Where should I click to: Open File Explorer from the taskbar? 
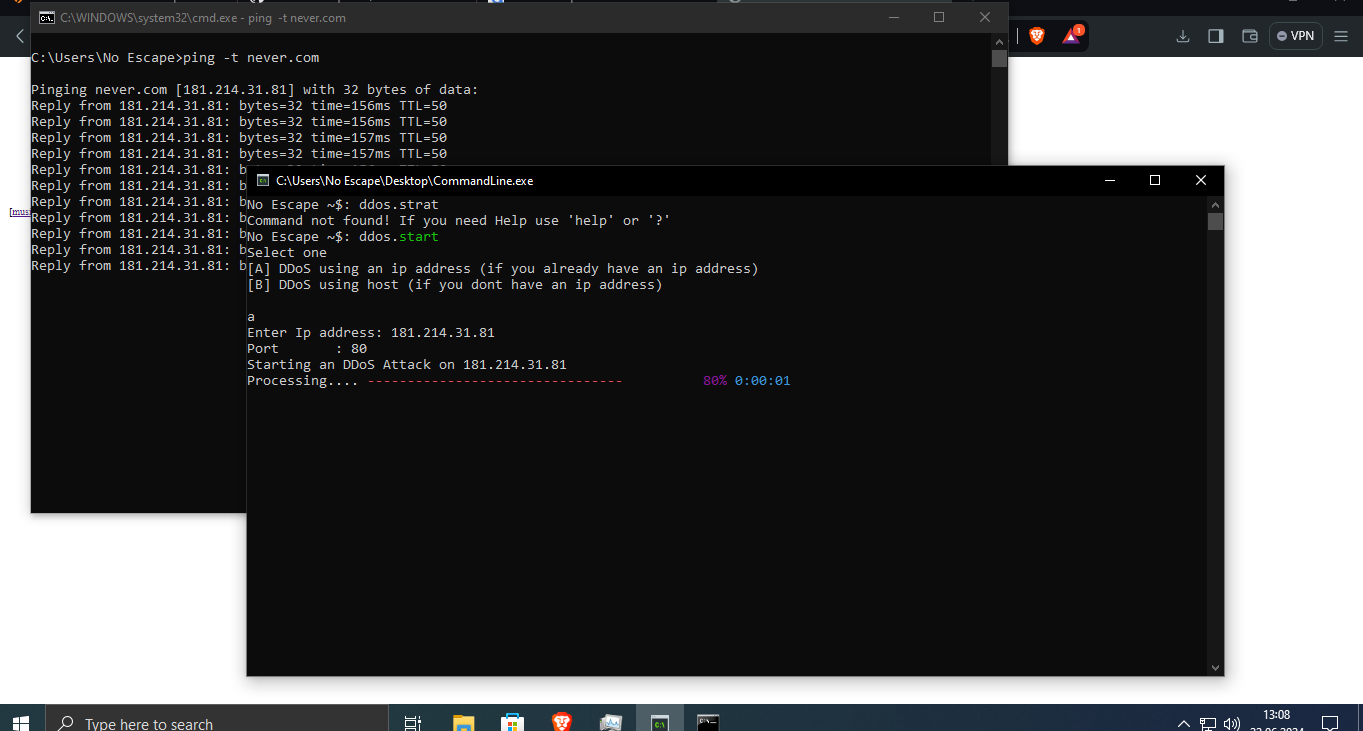(462, 719)
